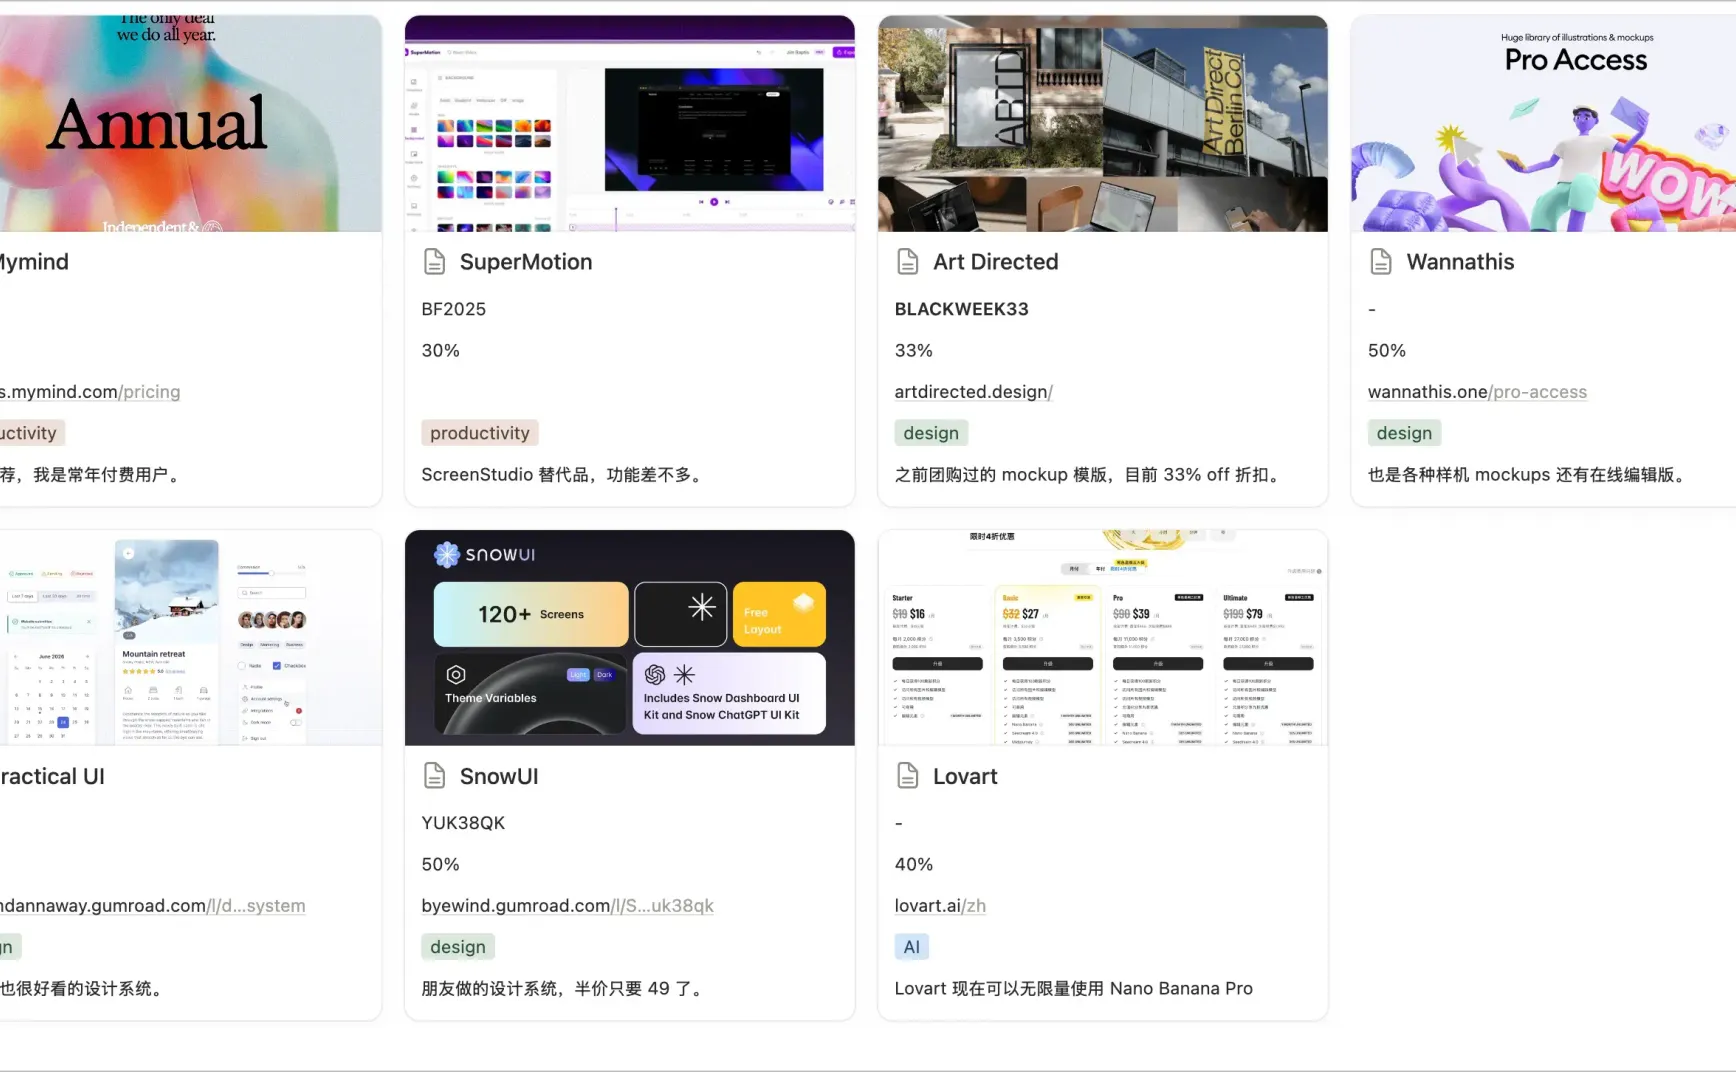Open the SnowUI cover thumbnail
Screen dimensions: 1736x1072
tap(629, 638)
